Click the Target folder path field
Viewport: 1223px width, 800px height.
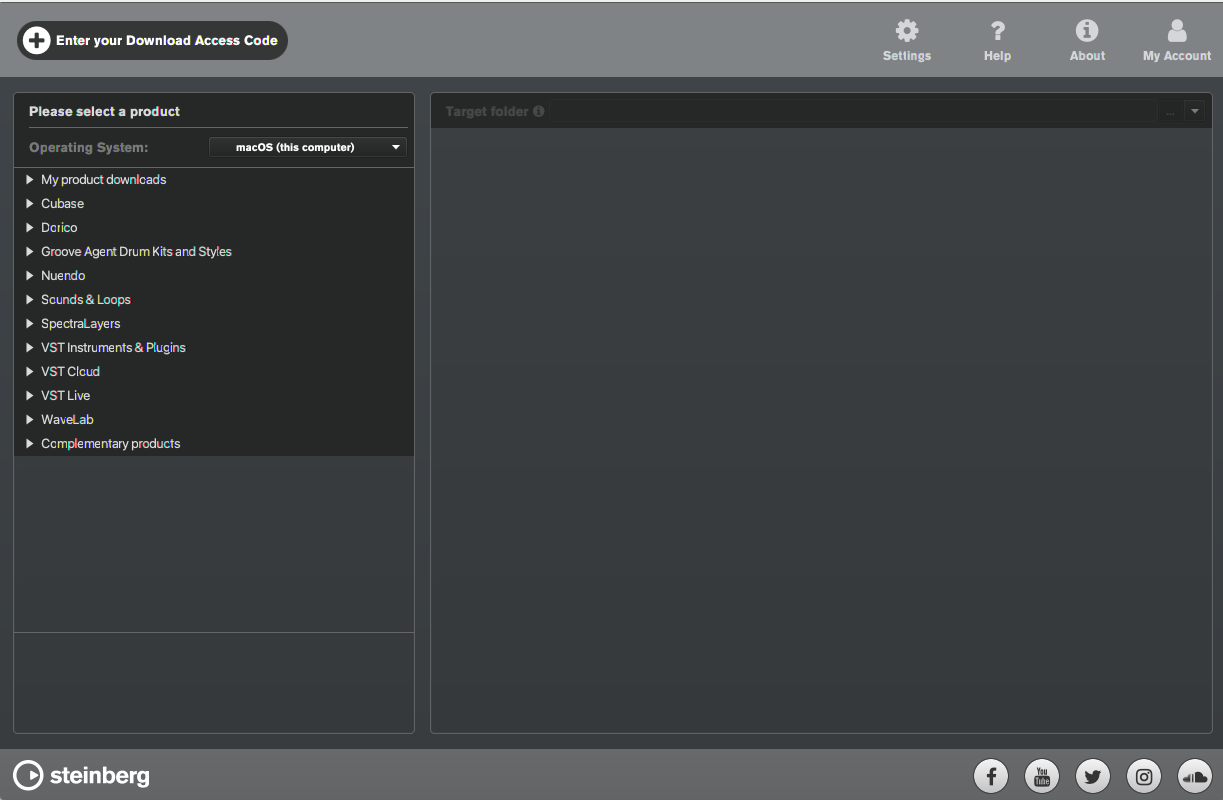(852, 112)
